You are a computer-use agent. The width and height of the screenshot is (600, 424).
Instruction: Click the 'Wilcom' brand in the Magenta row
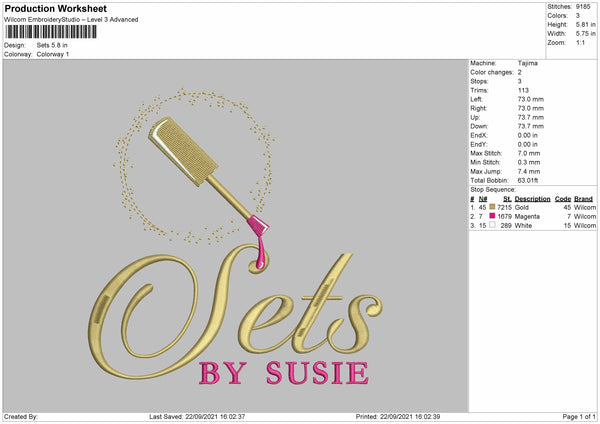(x=585, y=217)
